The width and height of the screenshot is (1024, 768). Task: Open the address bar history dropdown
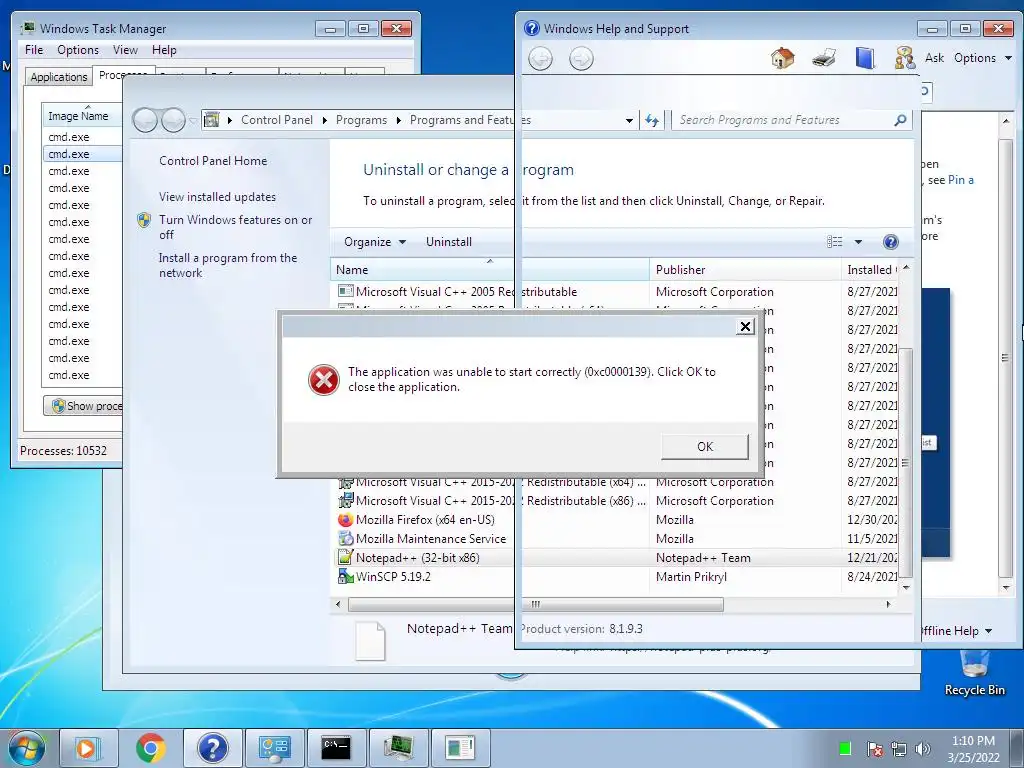pos(629,121)
